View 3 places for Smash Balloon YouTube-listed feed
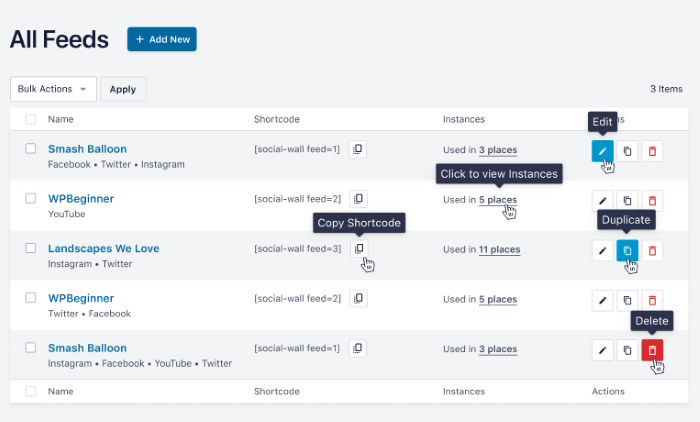The image size is (700, 422). coord(498,349)
